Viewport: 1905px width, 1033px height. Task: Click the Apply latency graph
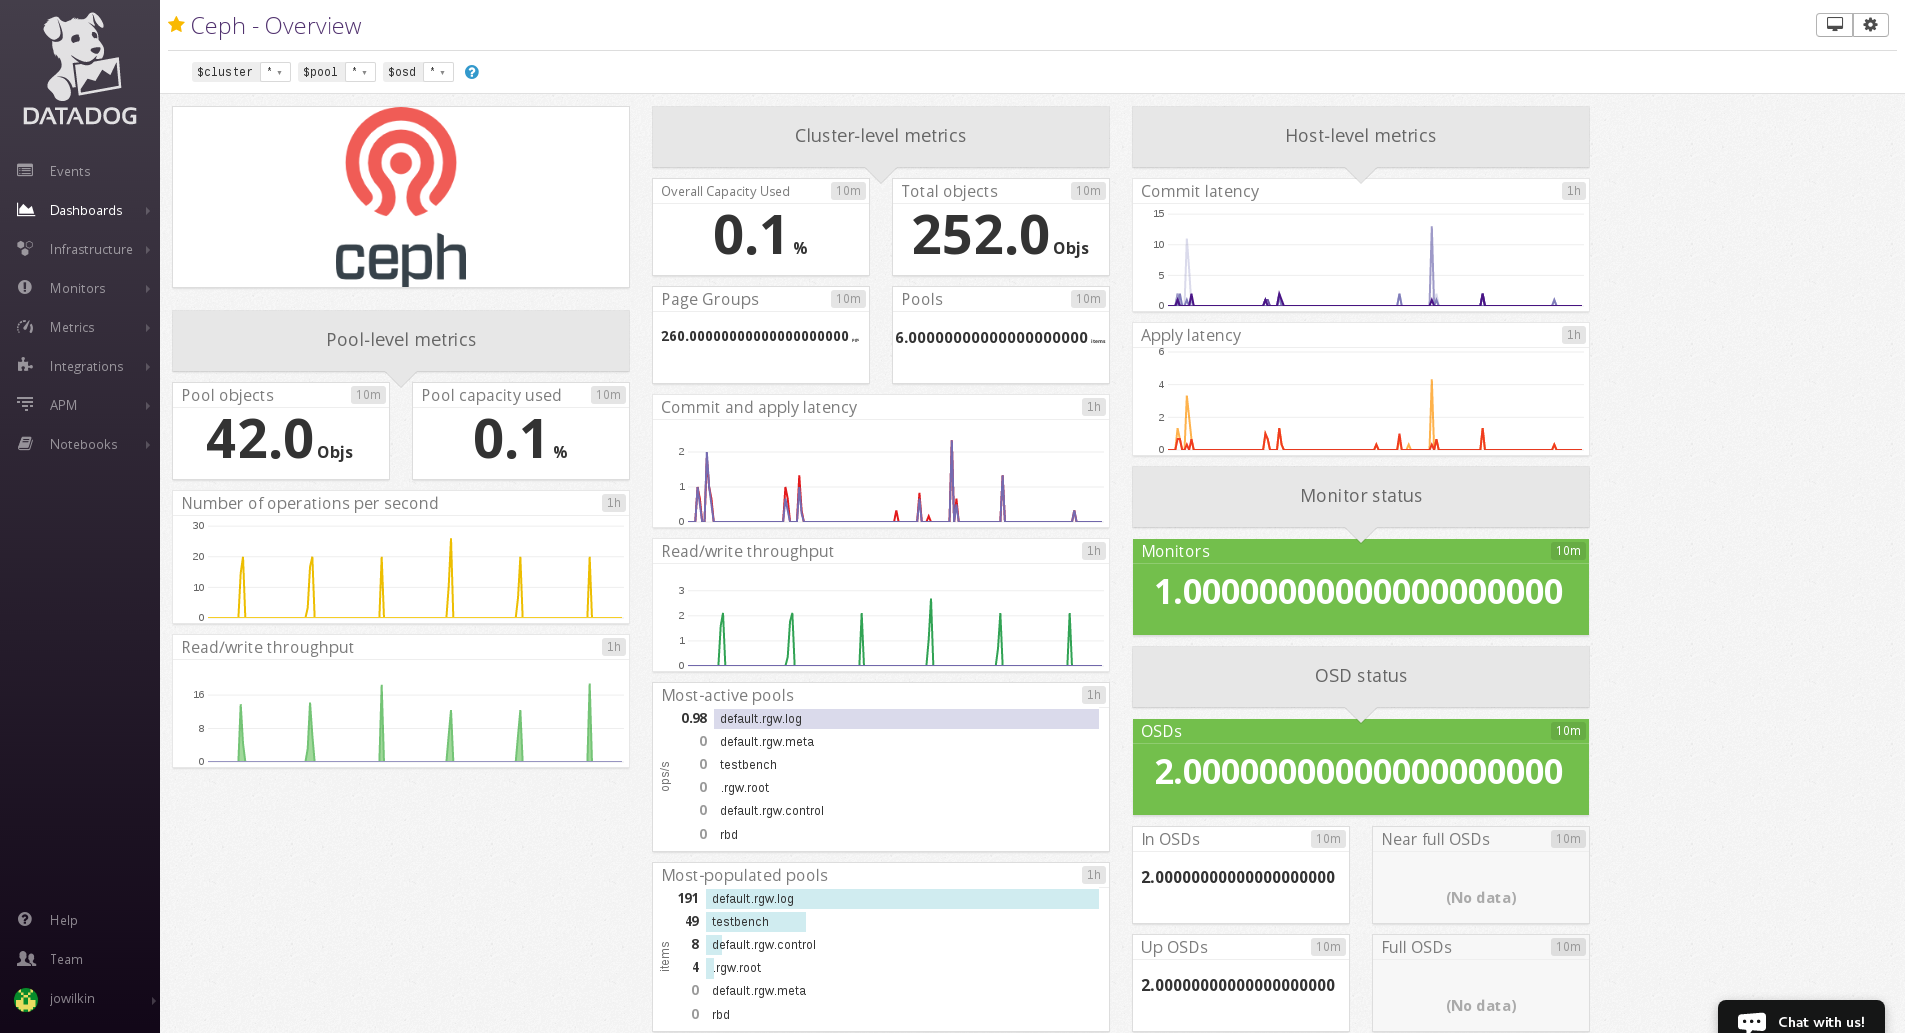[1361, 402]
